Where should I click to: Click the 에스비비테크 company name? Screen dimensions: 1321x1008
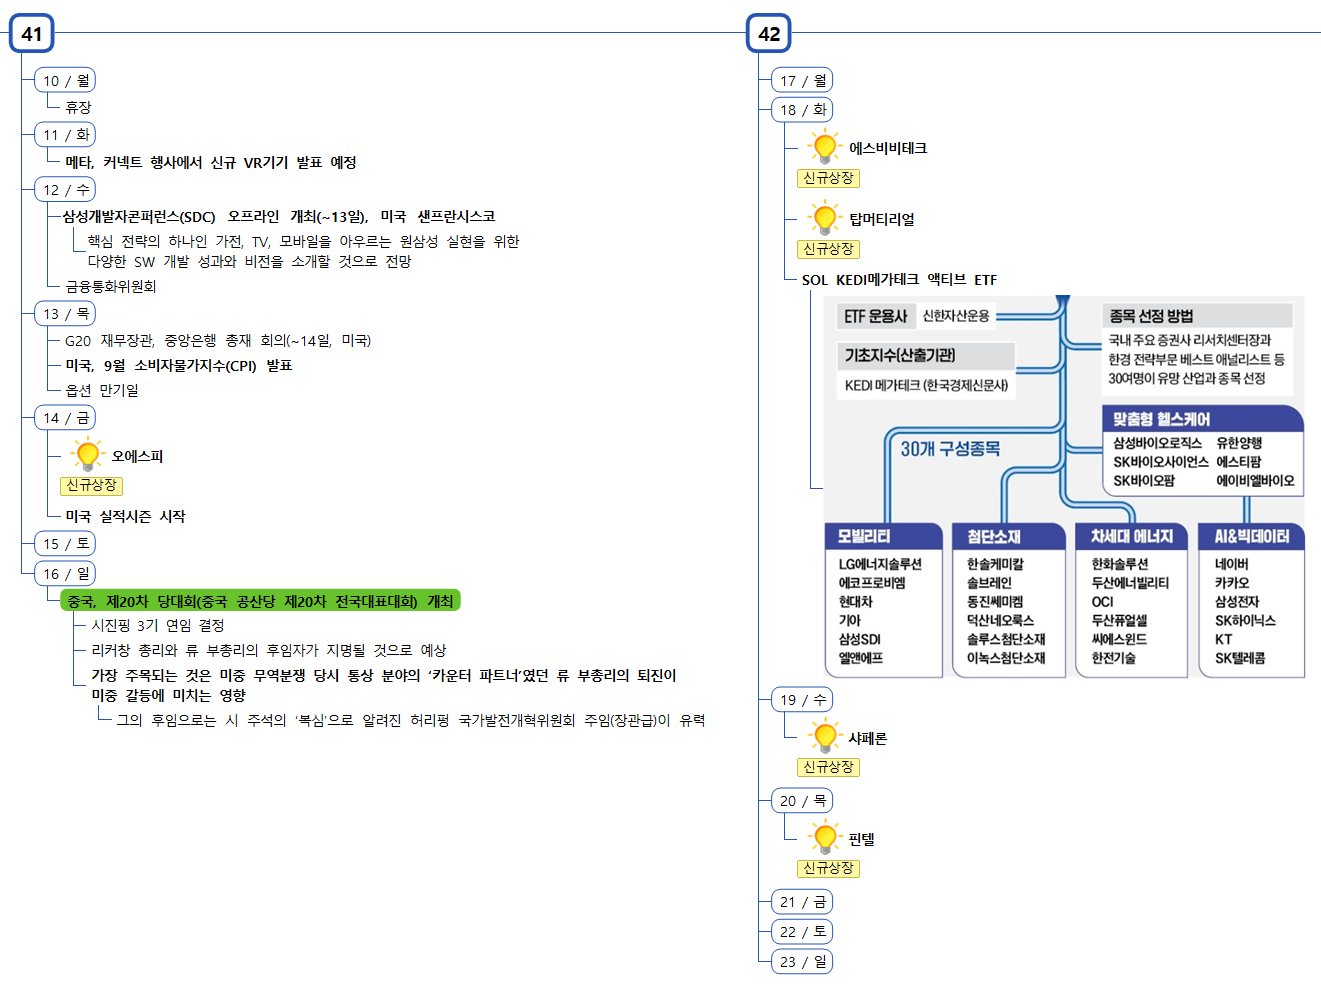pos(888,148)
